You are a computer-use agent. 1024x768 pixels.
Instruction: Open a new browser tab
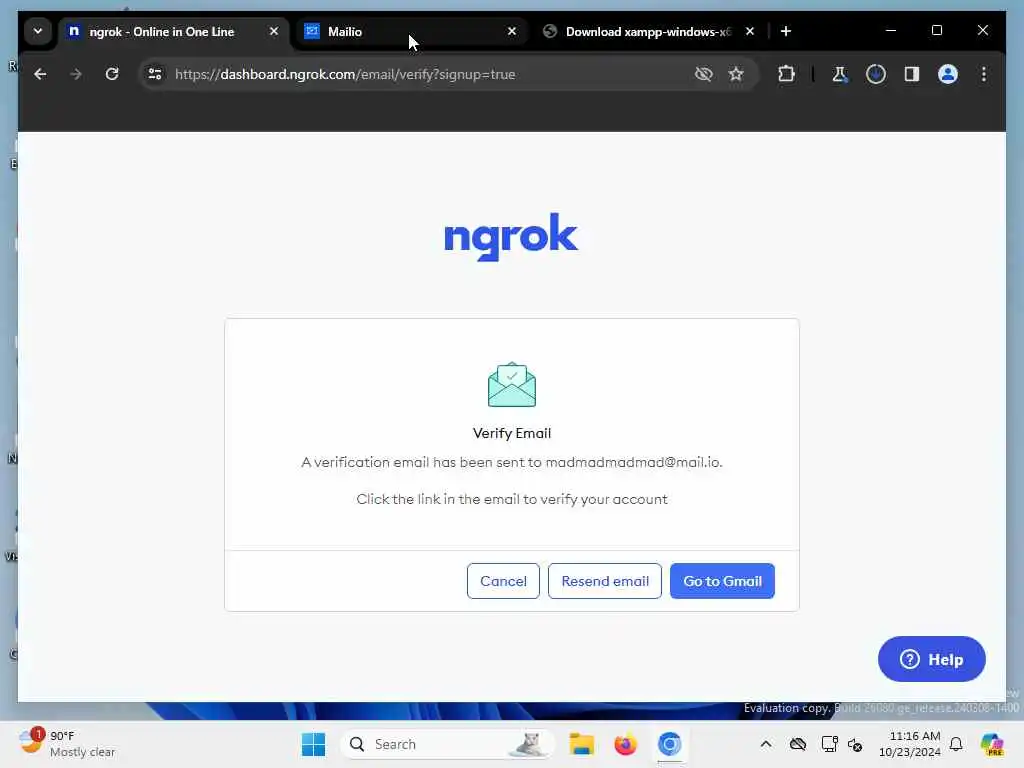click(786, 31)
